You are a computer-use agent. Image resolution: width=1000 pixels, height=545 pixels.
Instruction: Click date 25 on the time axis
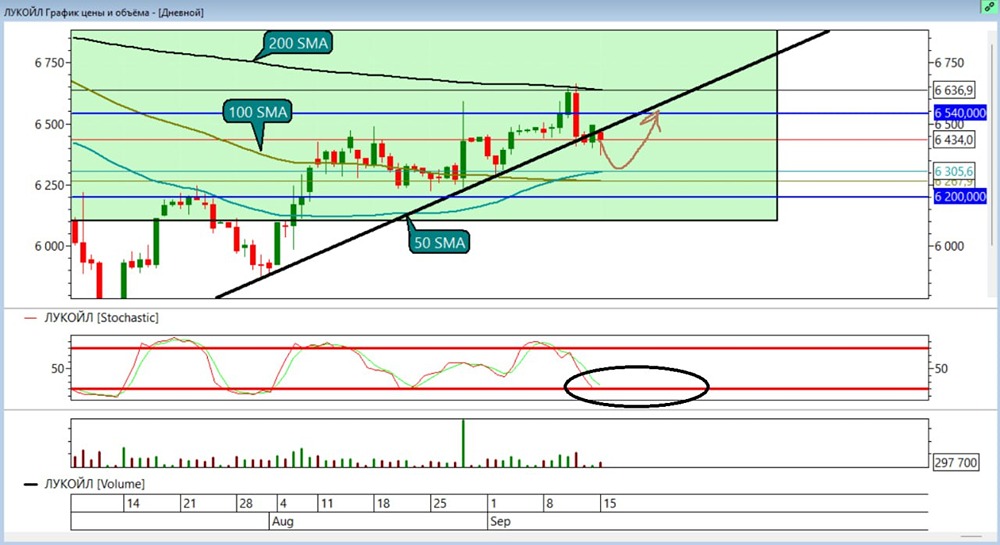click(x=439, y=503)
